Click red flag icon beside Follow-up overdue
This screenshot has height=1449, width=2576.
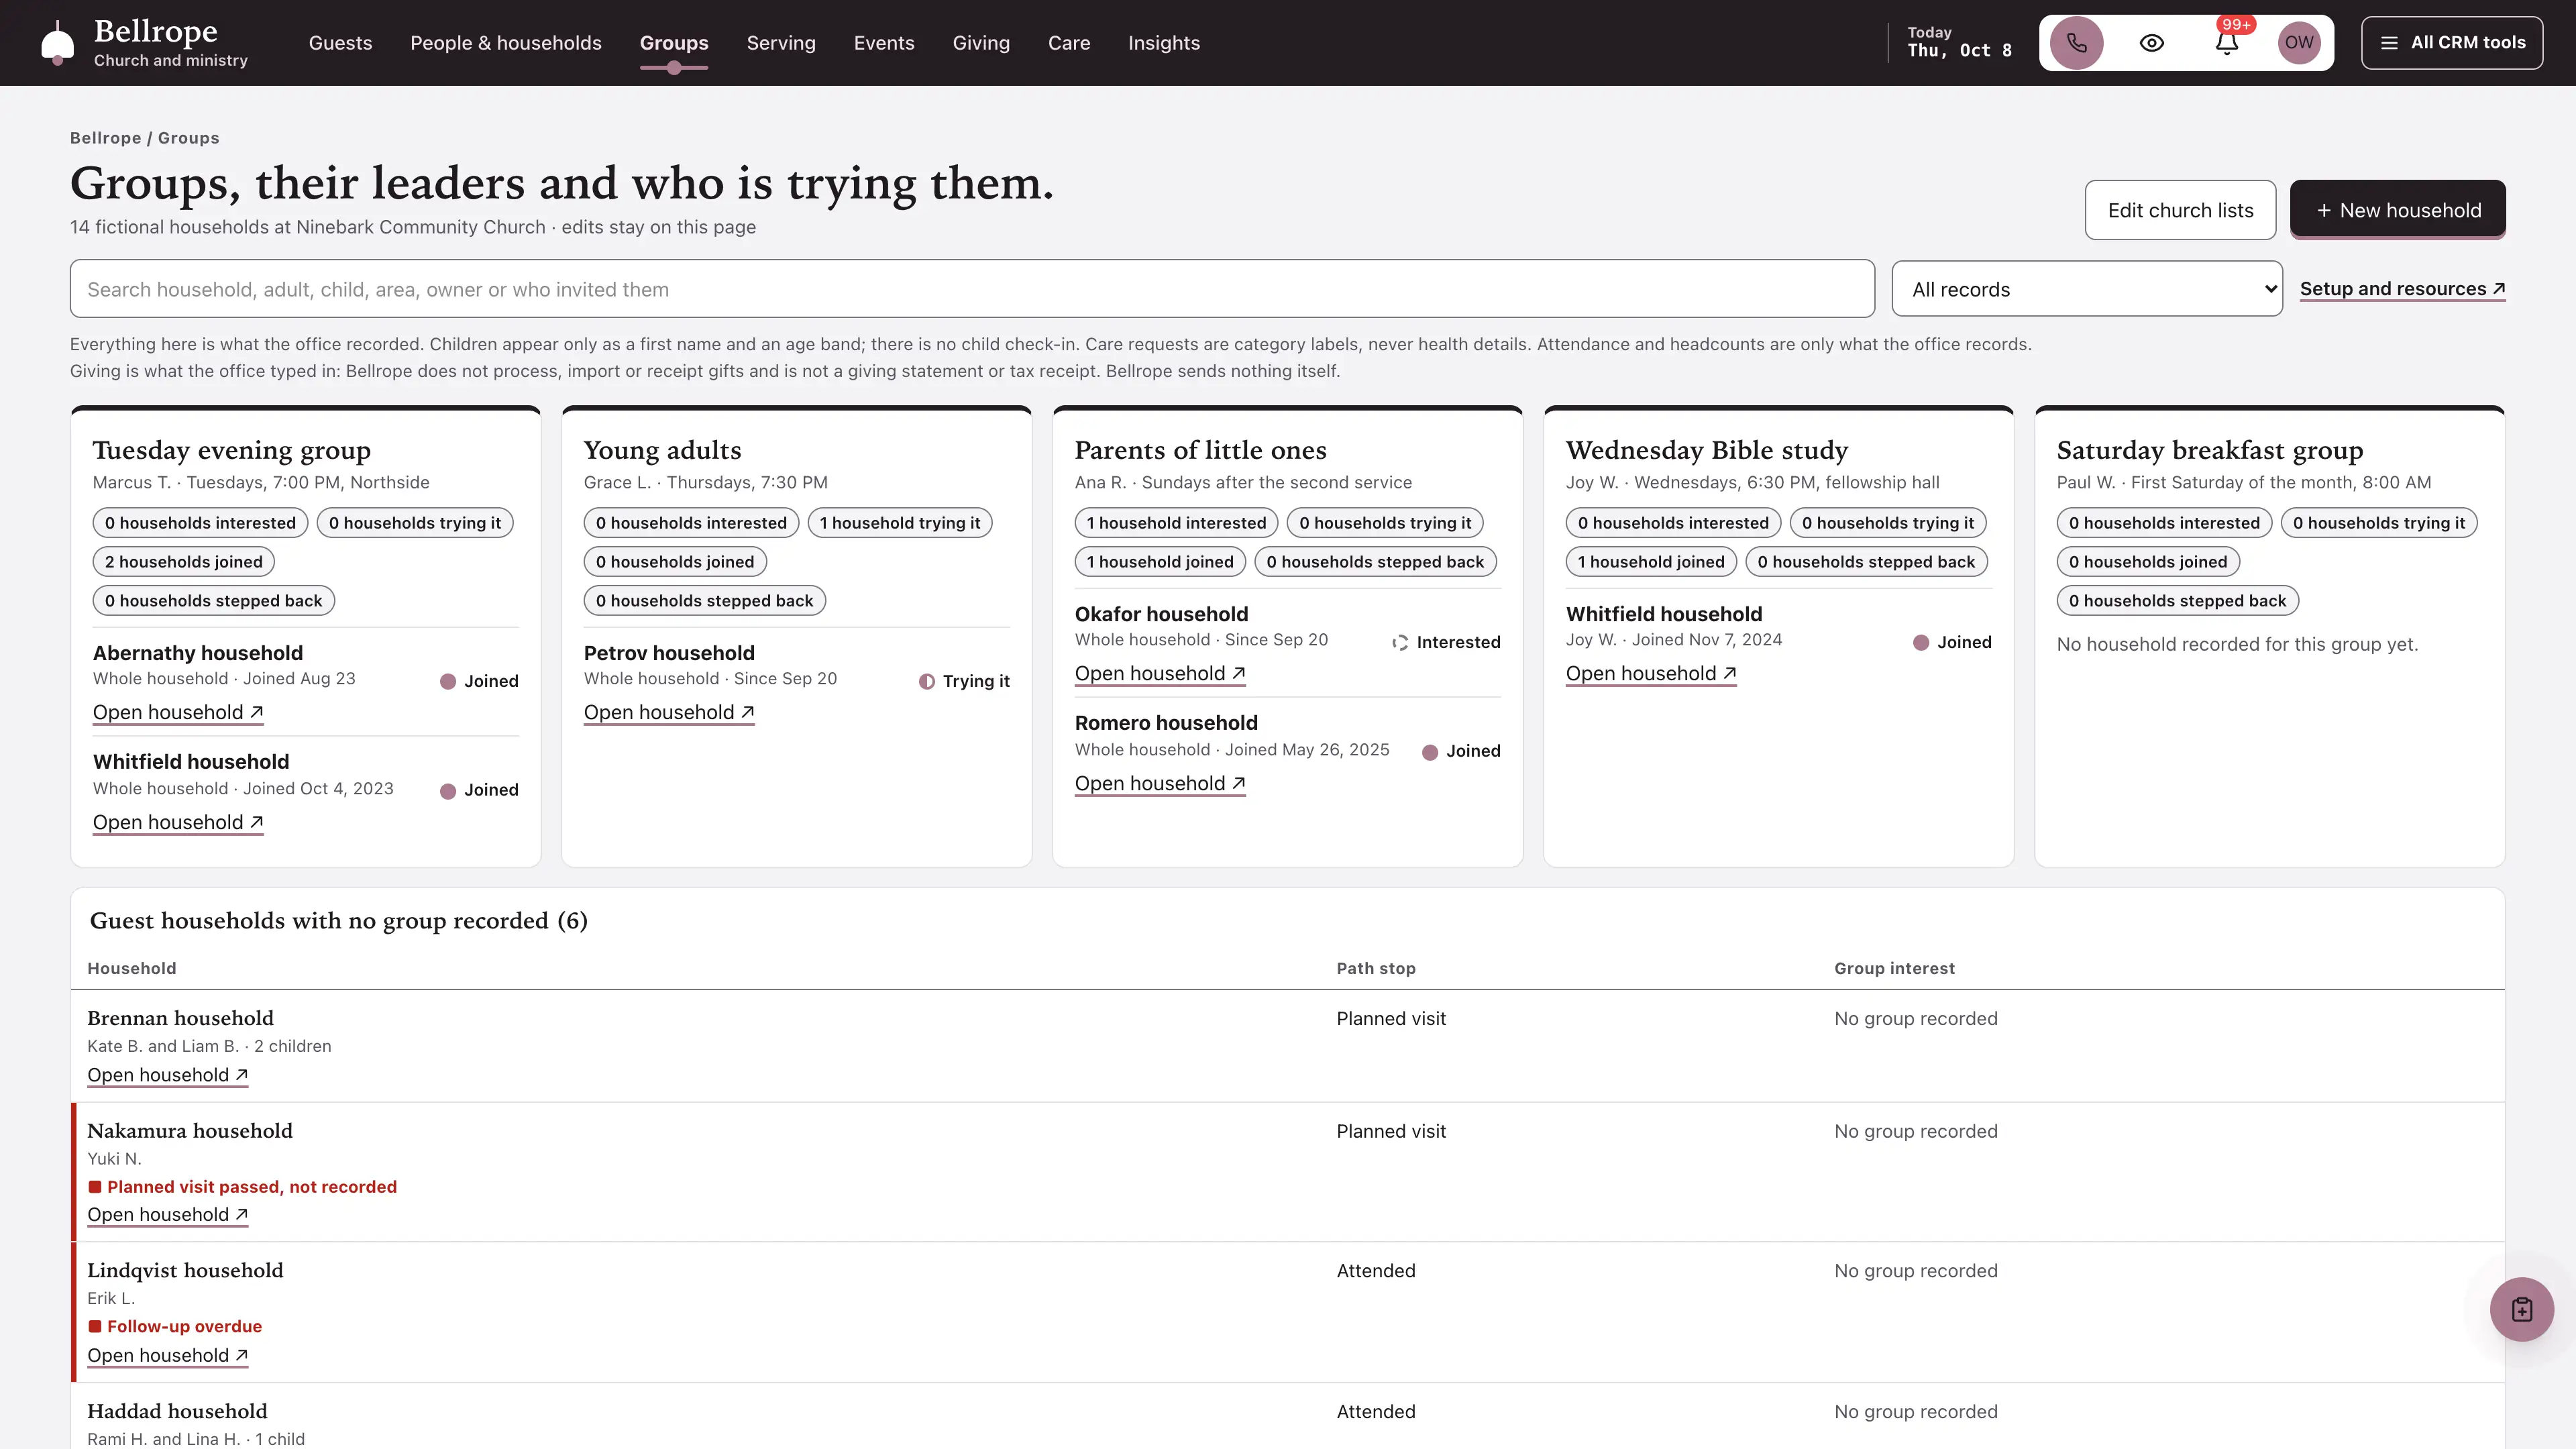point(95,1326)
